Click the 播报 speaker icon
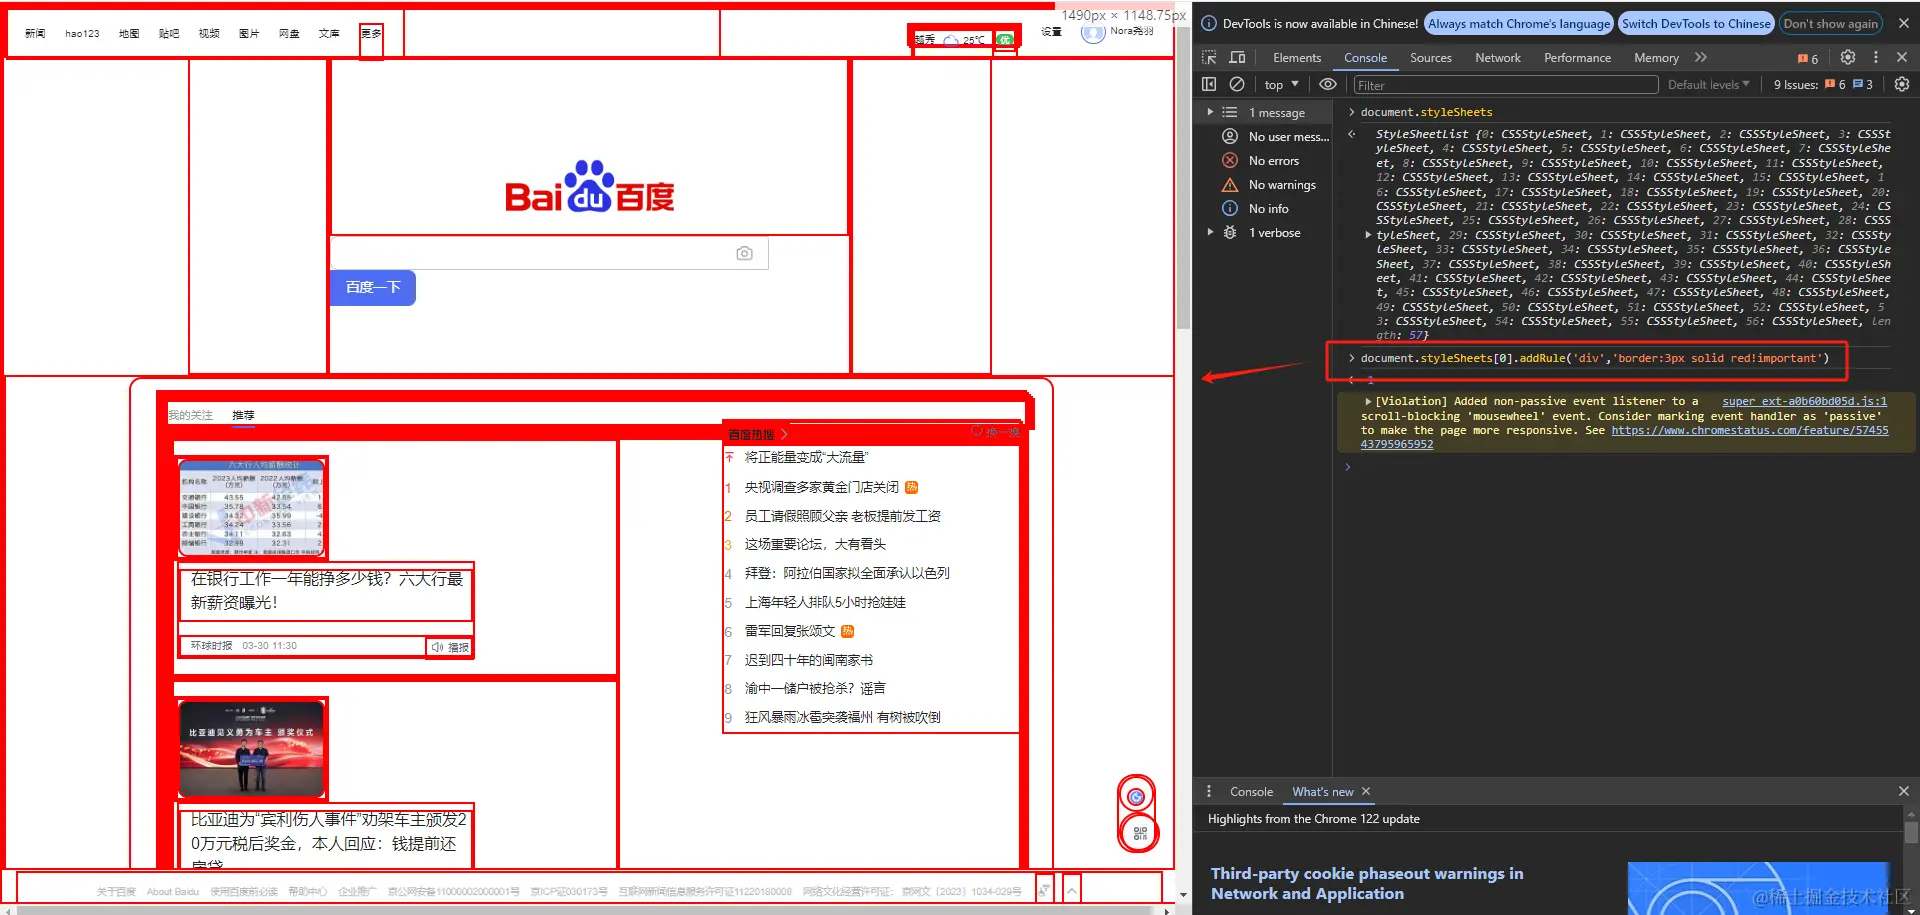 438,647
